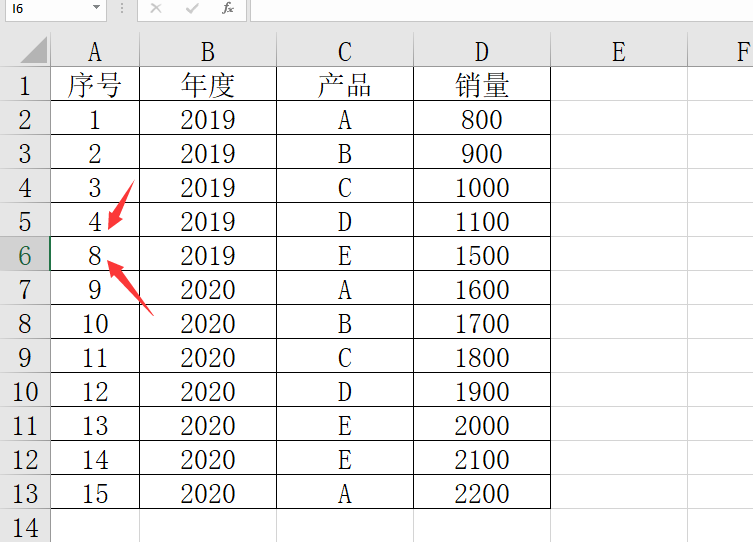This screenshot has width=753, height=542.
Task: Select column E header
Action: [619, 50]
